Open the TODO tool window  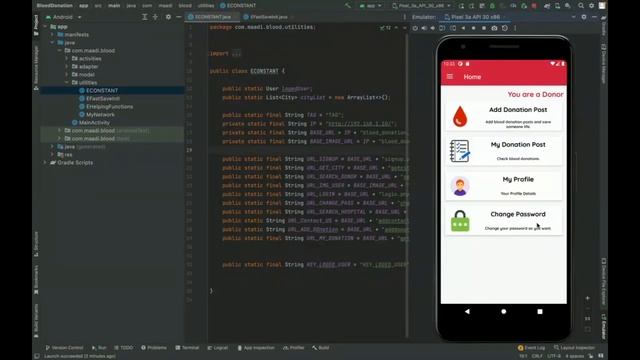pyautogui.click(x=124, y=348)
